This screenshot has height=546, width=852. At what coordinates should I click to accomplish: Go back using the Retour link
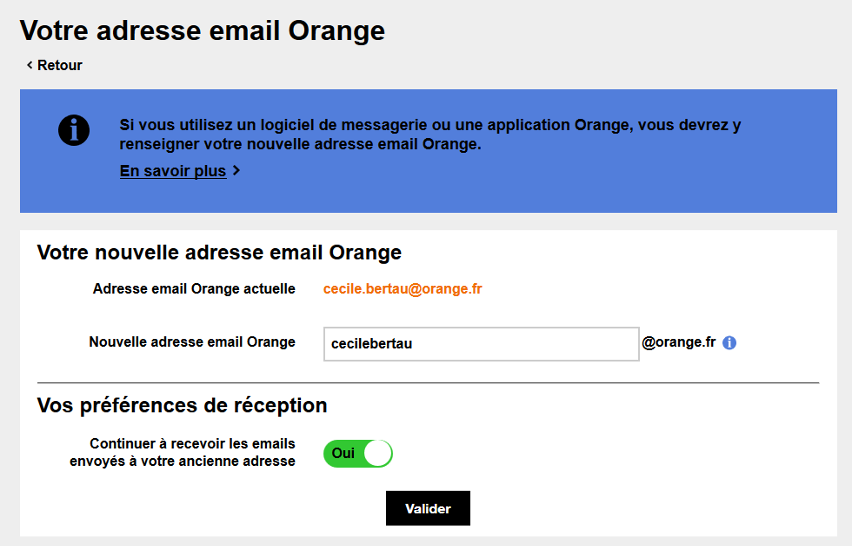(59, 65)
